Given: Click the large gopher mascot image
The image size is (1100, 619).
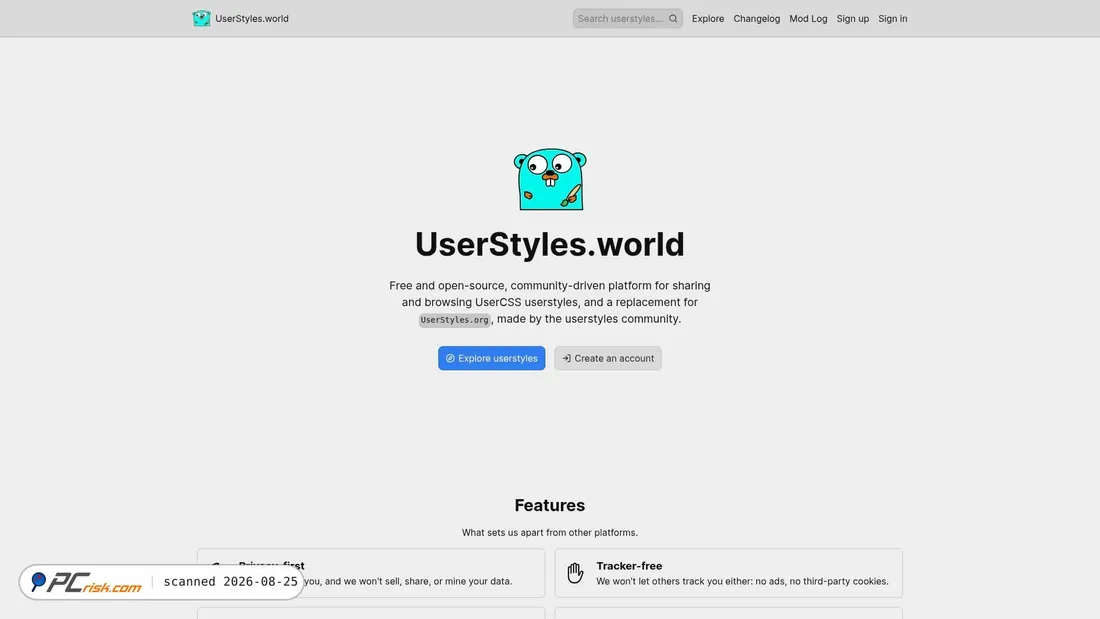Looking at the screenshot, I should (x=550, y=179).
